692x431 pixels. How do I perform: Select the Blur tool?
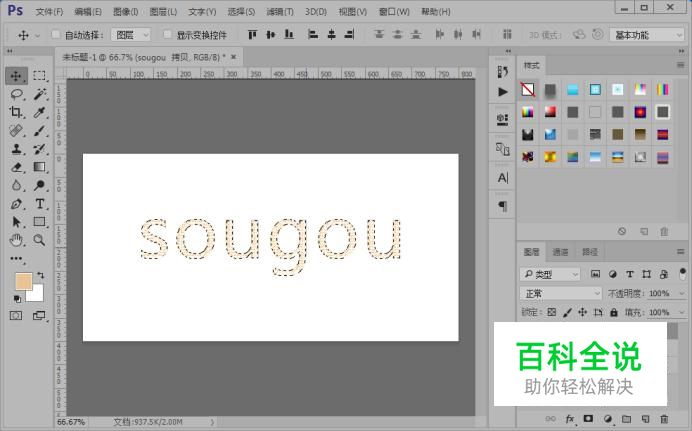16,185
